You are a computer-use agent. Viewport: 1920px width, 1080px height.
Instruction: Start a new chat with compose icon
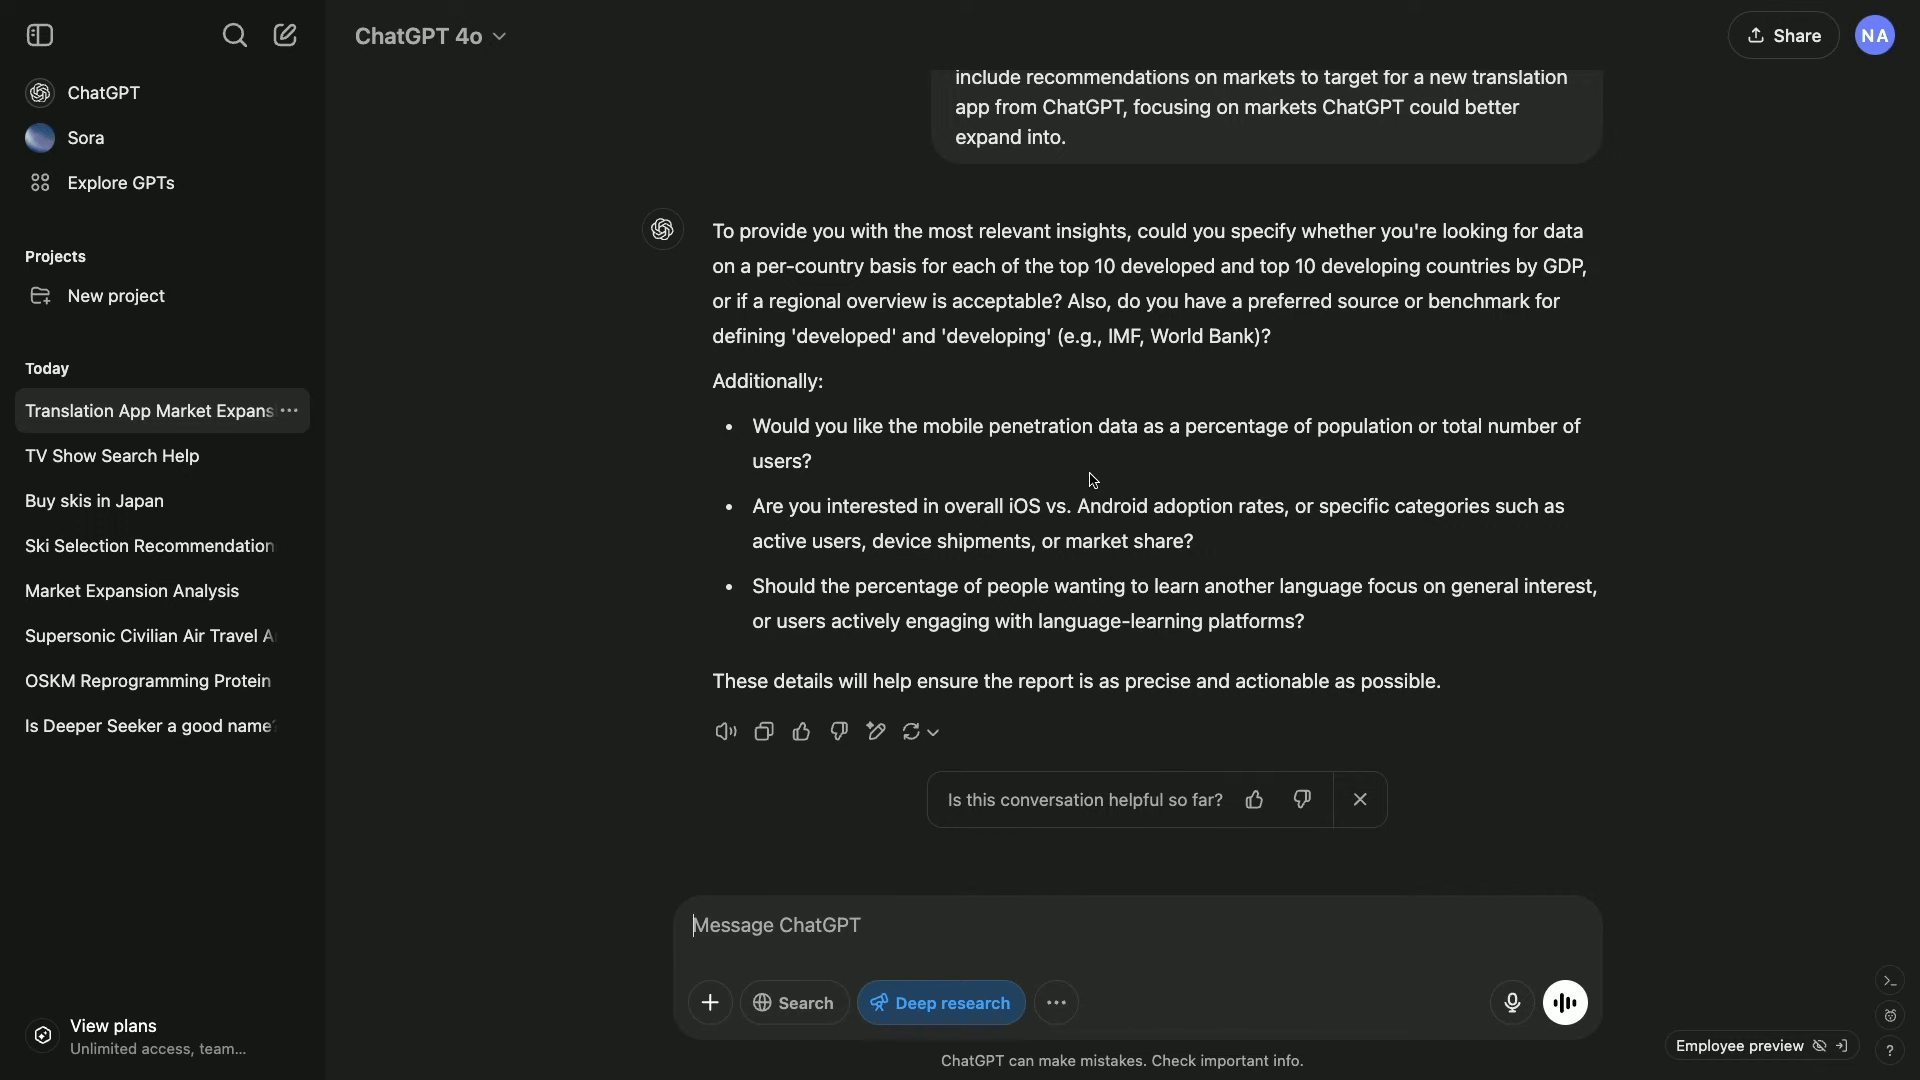pyautogui.click(x=285, y=36)
